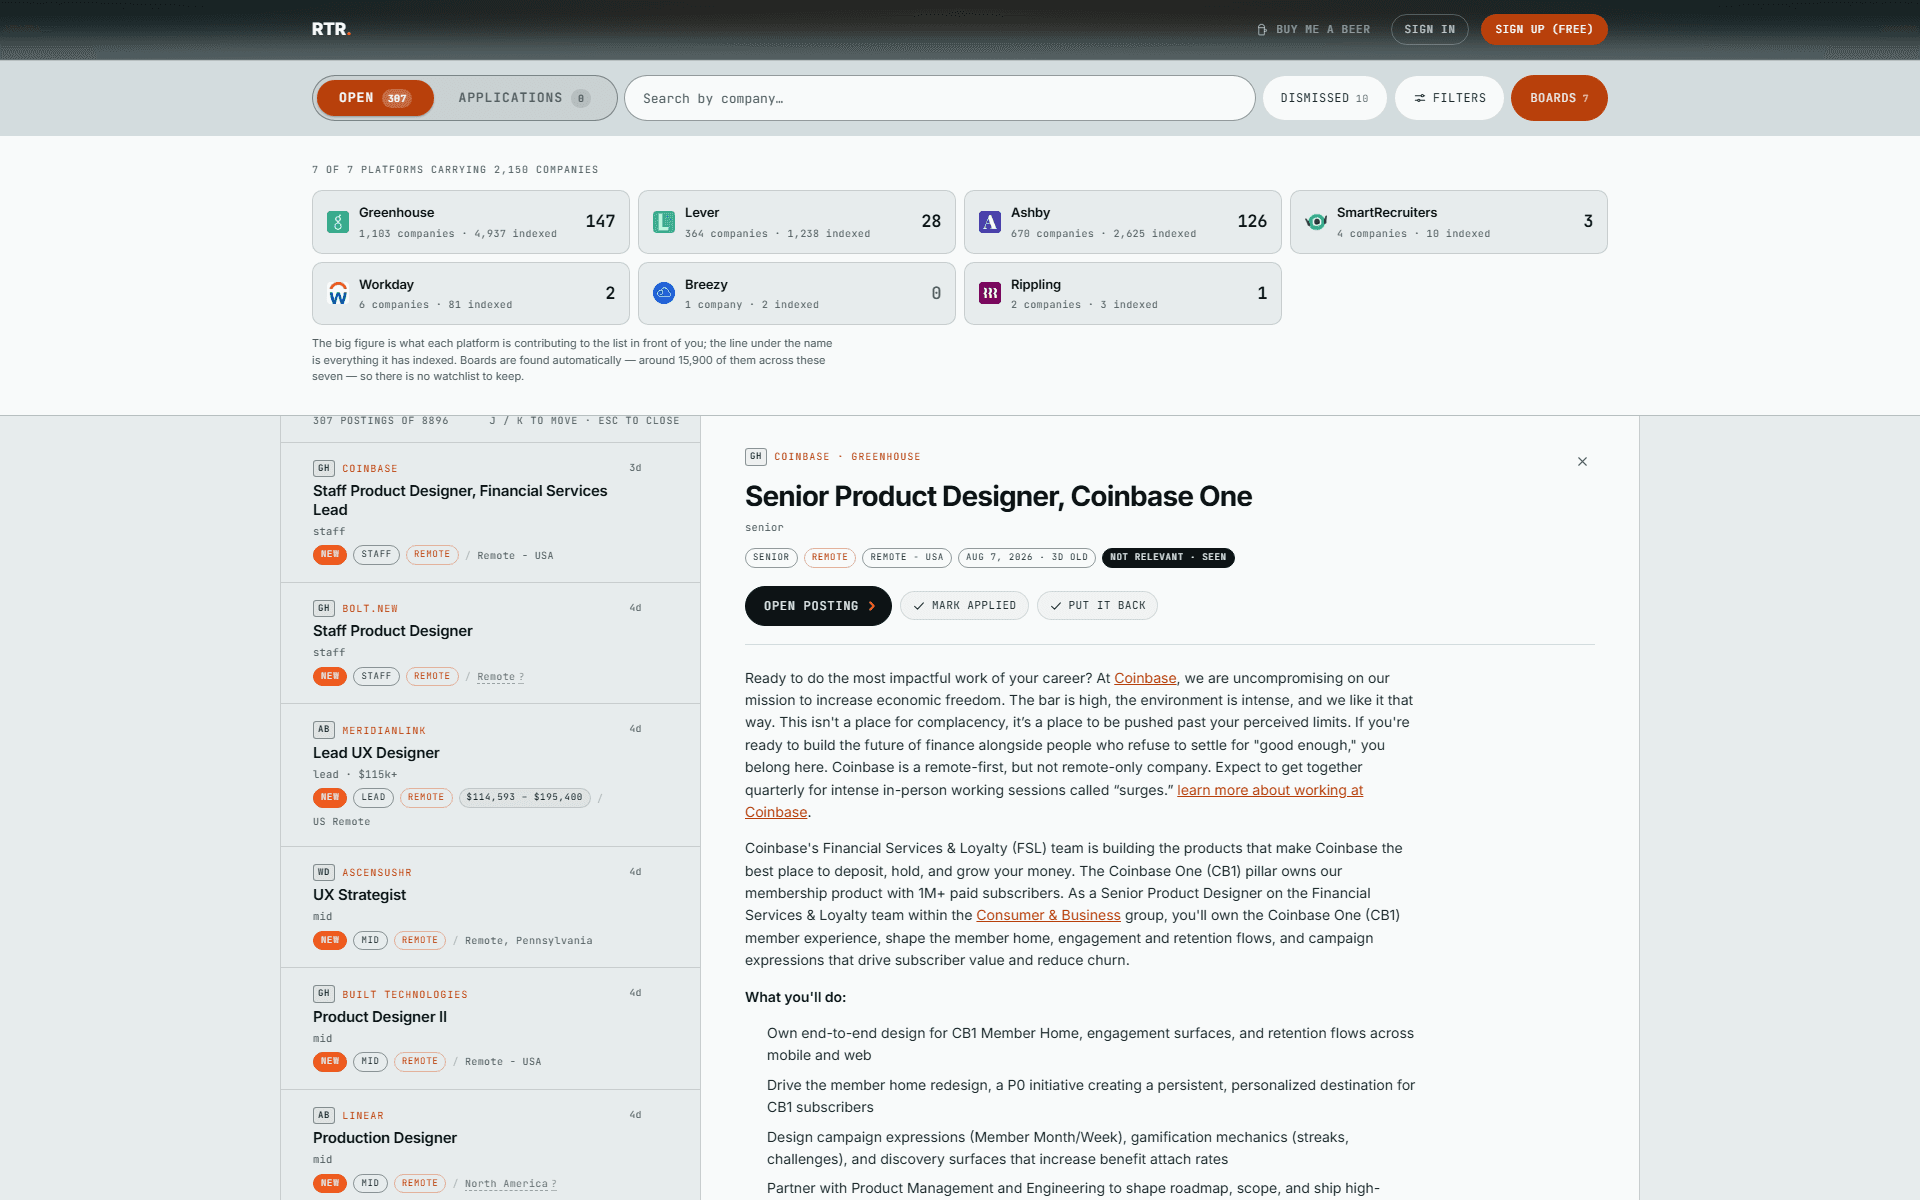The height and width of the screenshot is (1200, 1920).
Task: Click the Consumer & Business link
Action: 1048,915
